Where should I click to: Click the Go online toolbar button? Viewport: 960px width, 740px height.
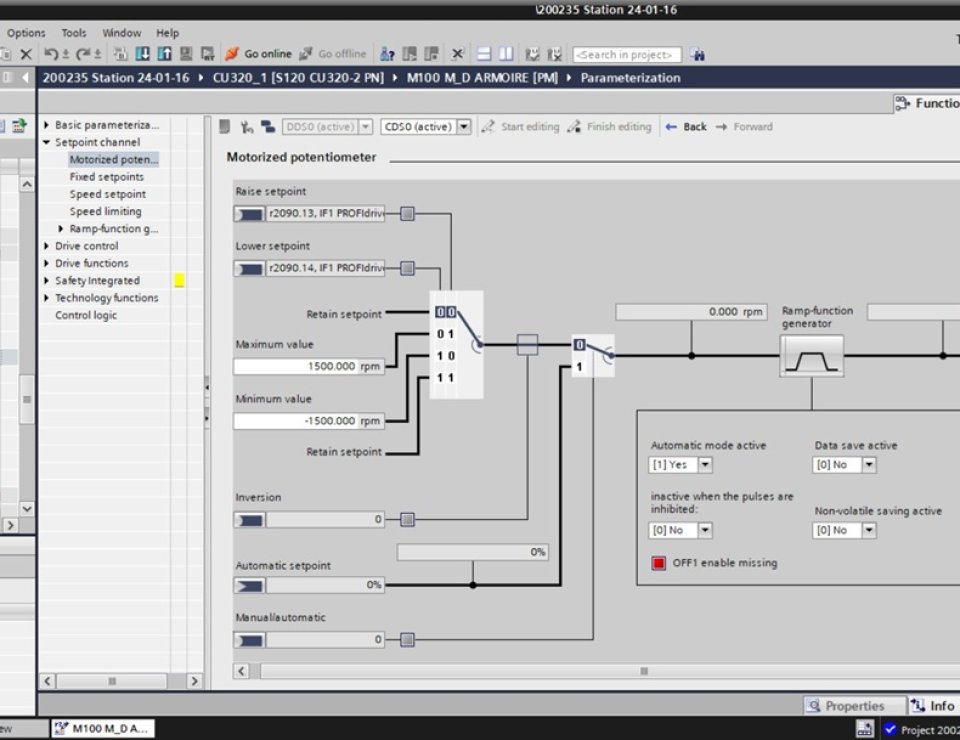pyautogui.click(x=258, y=54)
